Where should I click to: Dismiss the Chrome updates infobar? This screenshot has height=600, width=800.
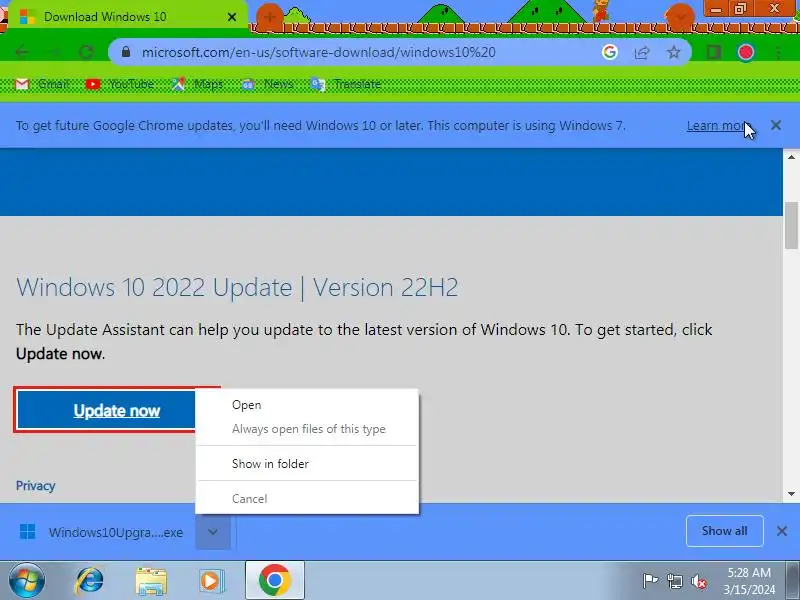(776, 125)
